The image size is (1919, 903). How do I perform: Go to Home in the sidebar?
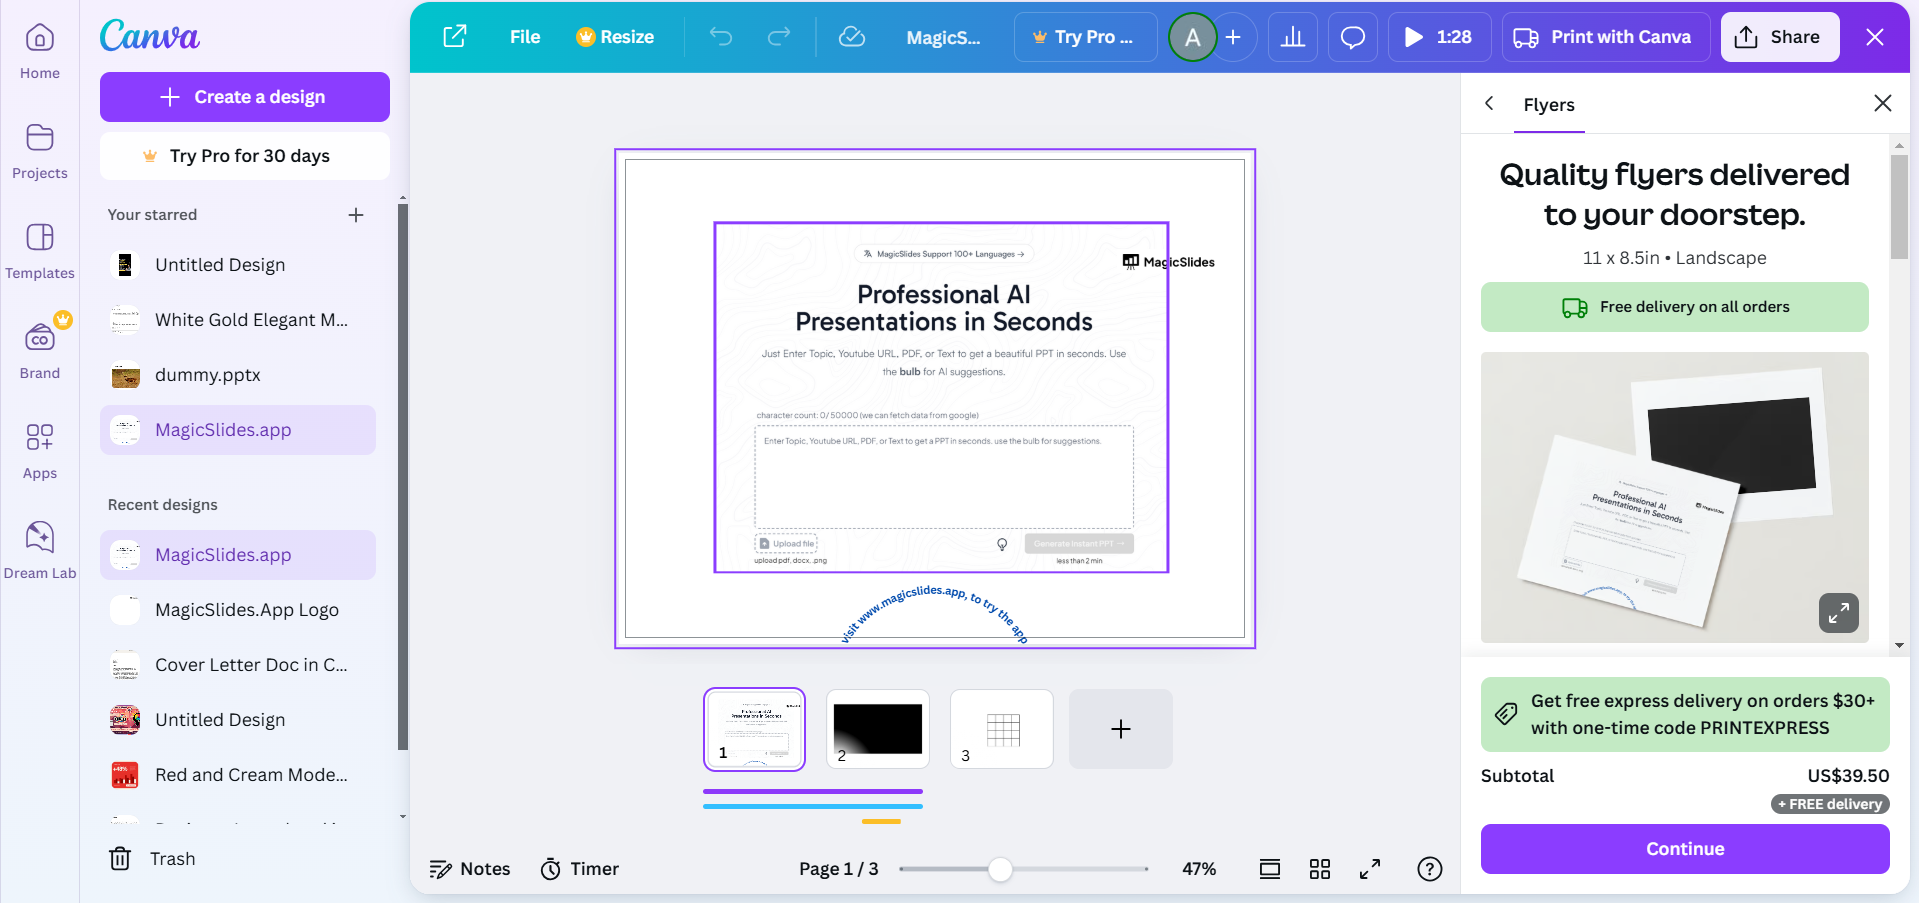click(x=40, y=52)
